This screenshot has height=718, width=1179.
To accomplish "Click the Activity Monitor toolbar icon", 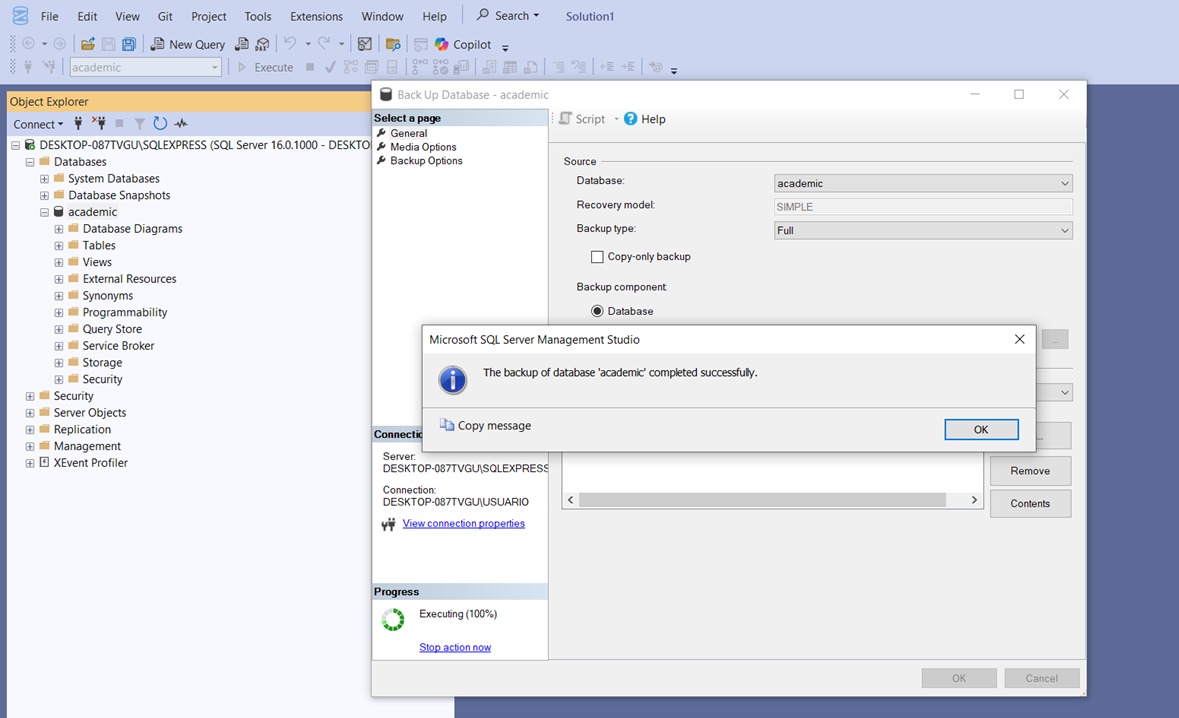I will click(x=365, y=44).
